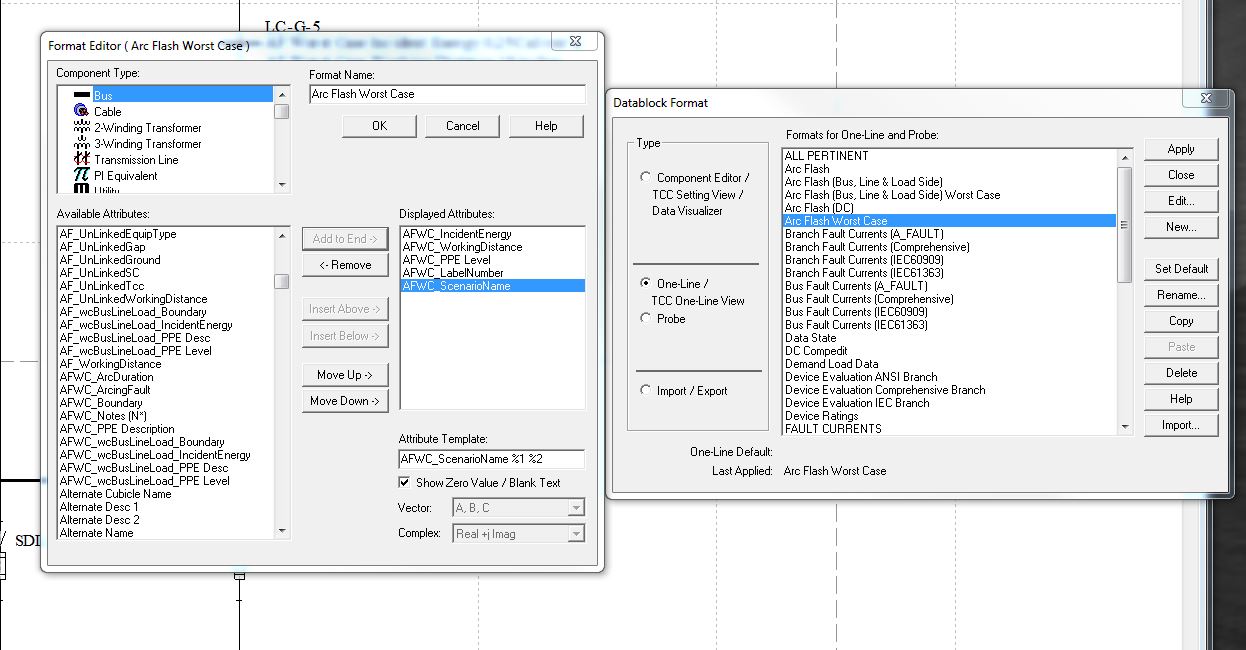Image resolution: width=1246 pixels, height=650 pixels.
Task: Select Arc Flash Worst Case format
Action: click(x=949, y=221)
